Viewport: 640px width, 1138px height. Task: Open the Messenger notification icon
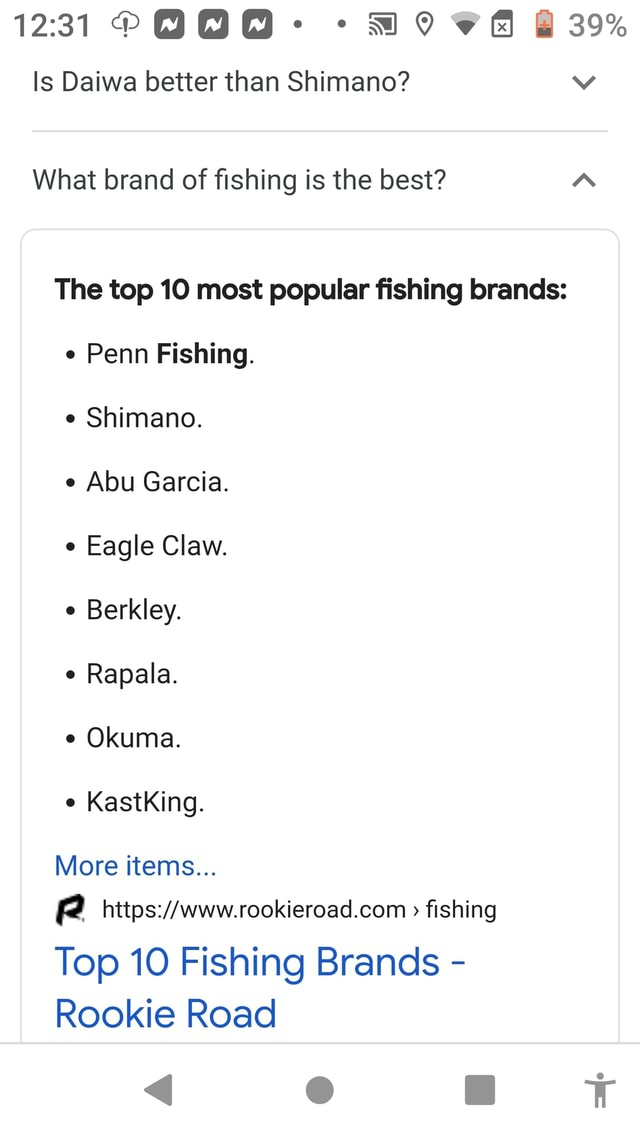168,25
